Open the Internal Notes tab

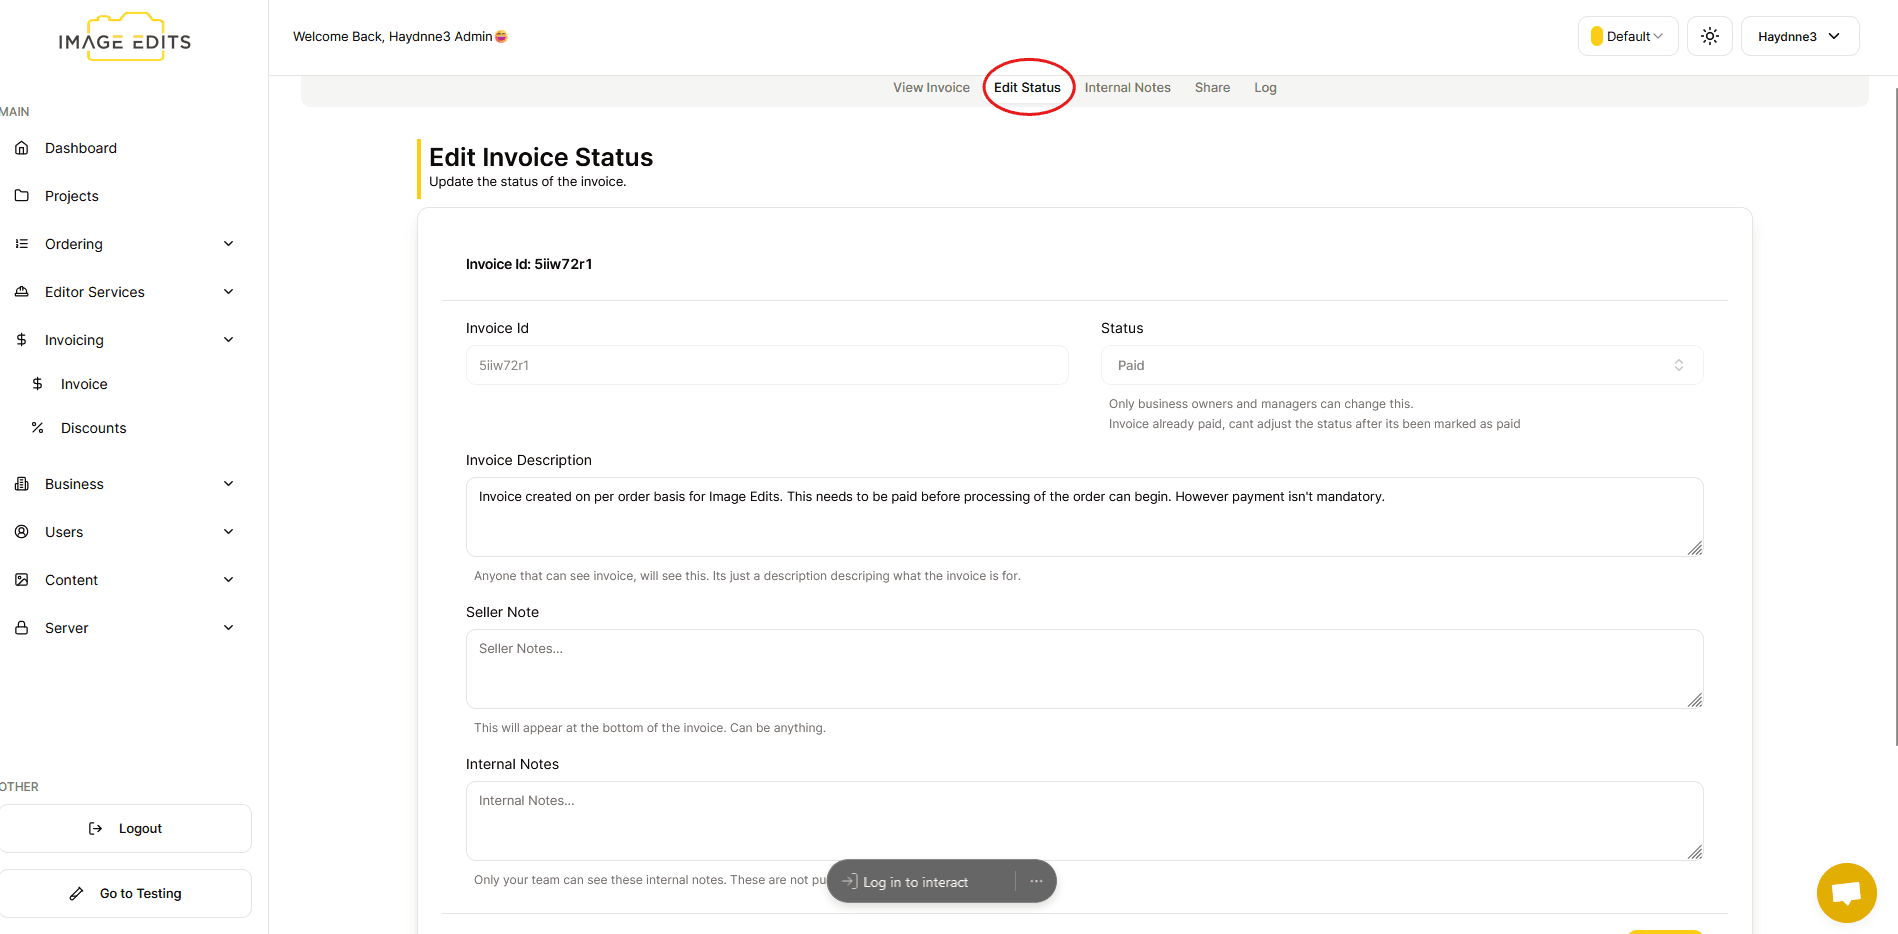tap(1127, 88)
